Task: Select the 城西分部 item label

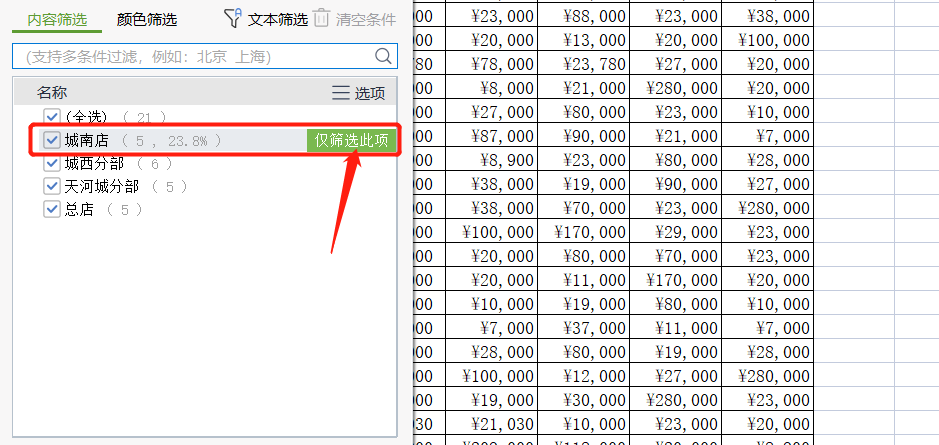Action: click(x=94, y=163)
